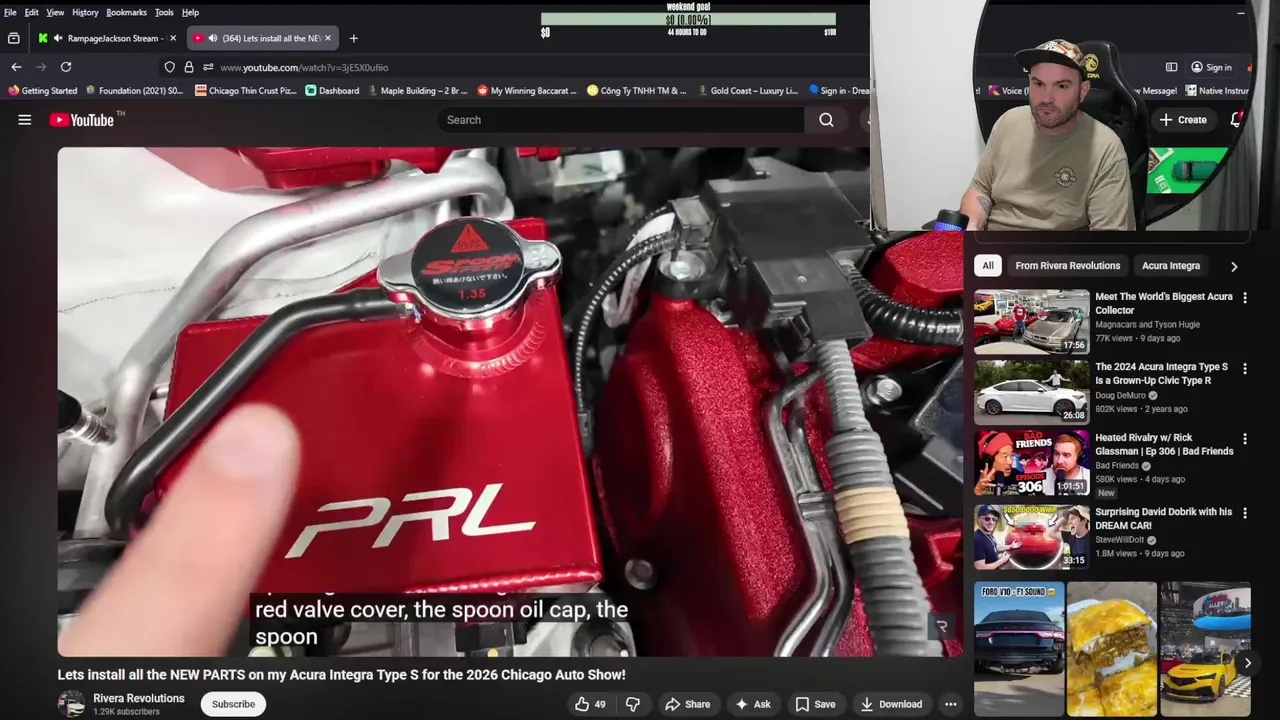Open the My Winning Baccarat bookmark
Image resolution: width=1280 pixels, height=720 pixels.
pyautogui.click(x=527, y=90)
